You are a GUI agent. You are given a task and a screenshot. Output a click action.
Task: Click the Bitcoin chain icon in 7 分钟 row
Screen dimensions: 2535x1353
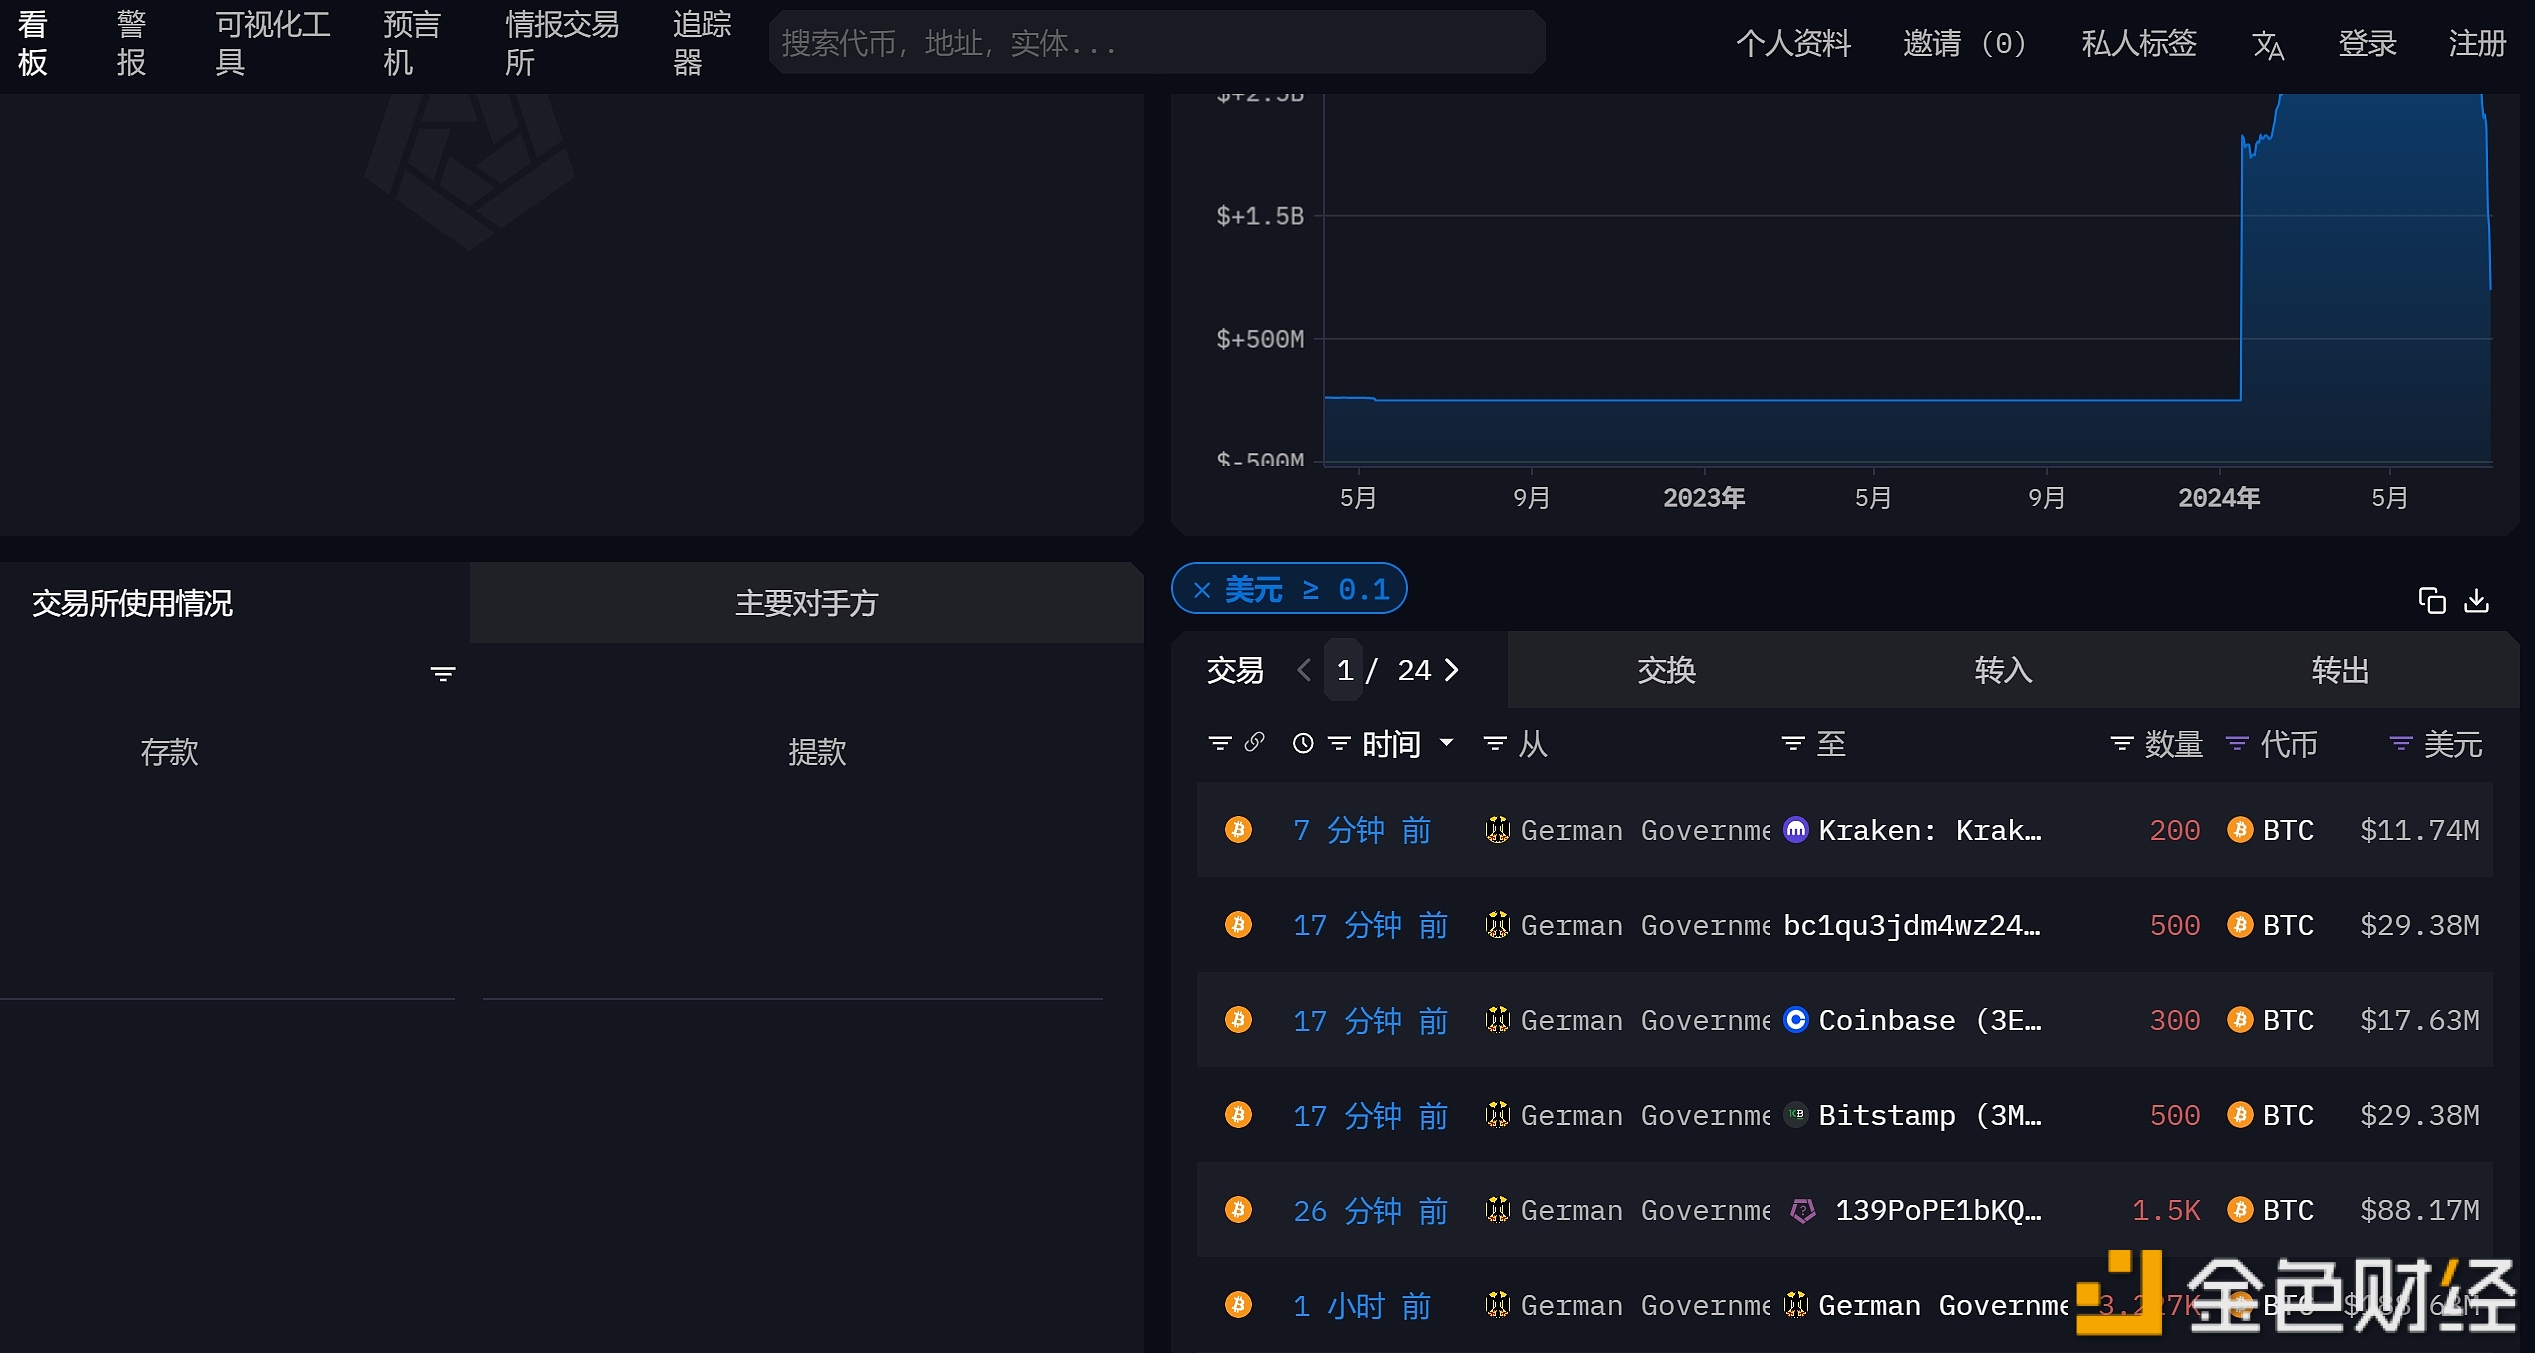pyautogui.click(x=1238, y=829)
